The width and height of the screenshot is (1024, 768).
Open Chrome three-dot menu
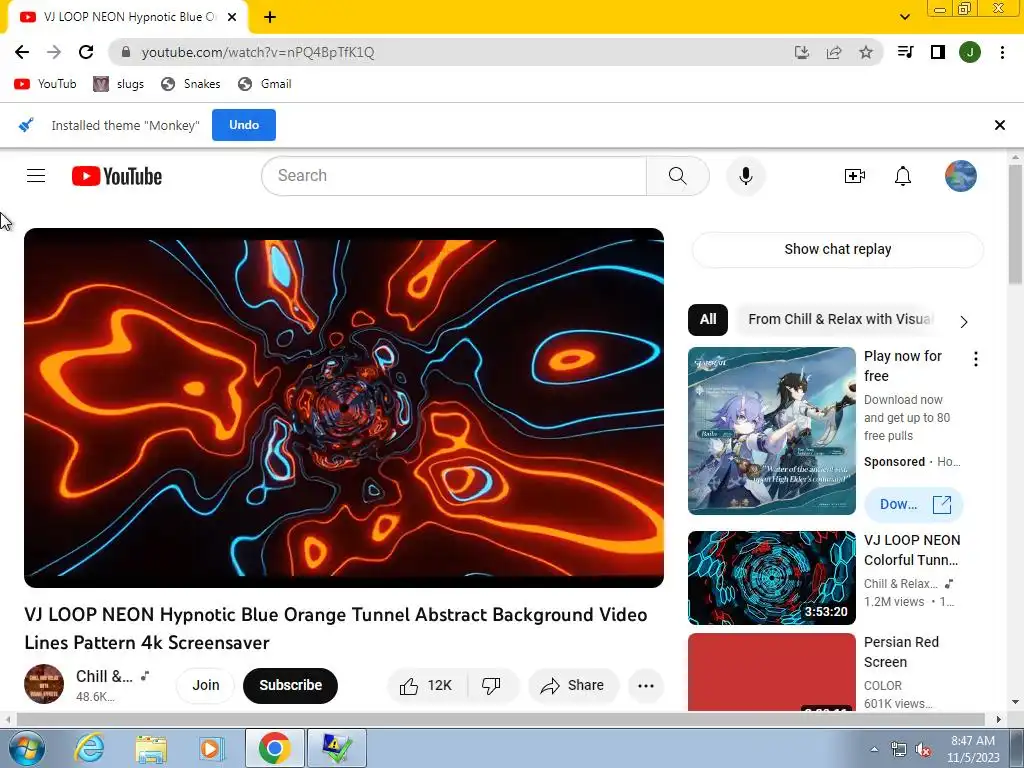[x=1002, y=52]
